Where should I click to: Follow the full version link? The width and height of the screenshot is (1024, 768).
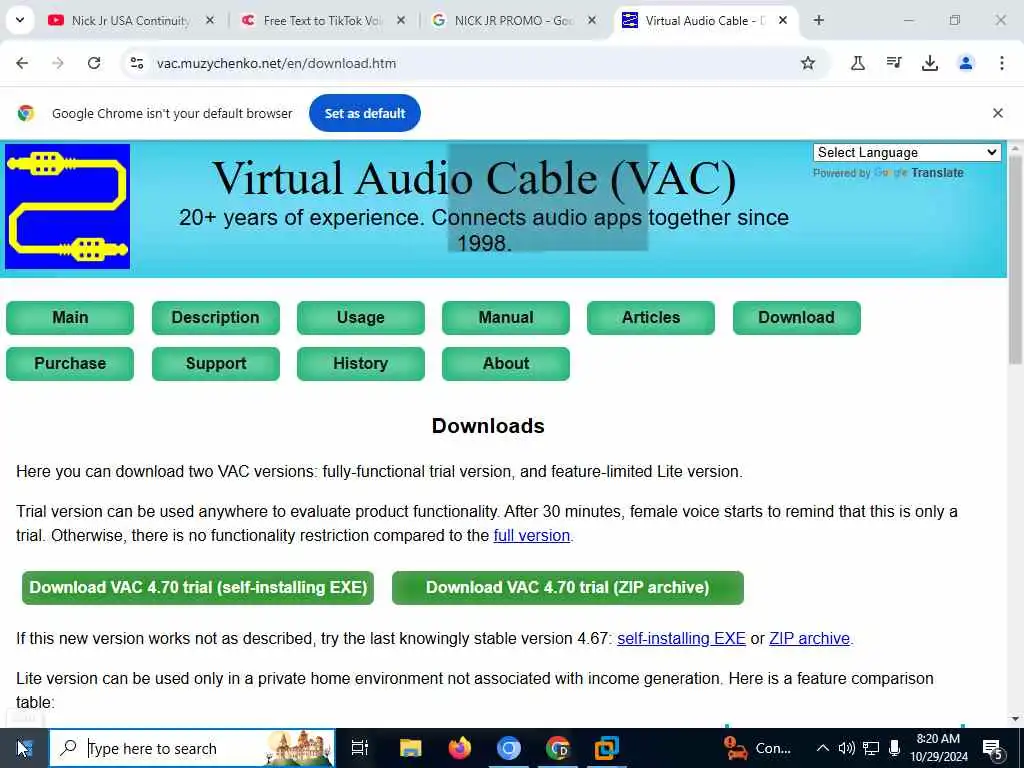[x=532, y=536]
